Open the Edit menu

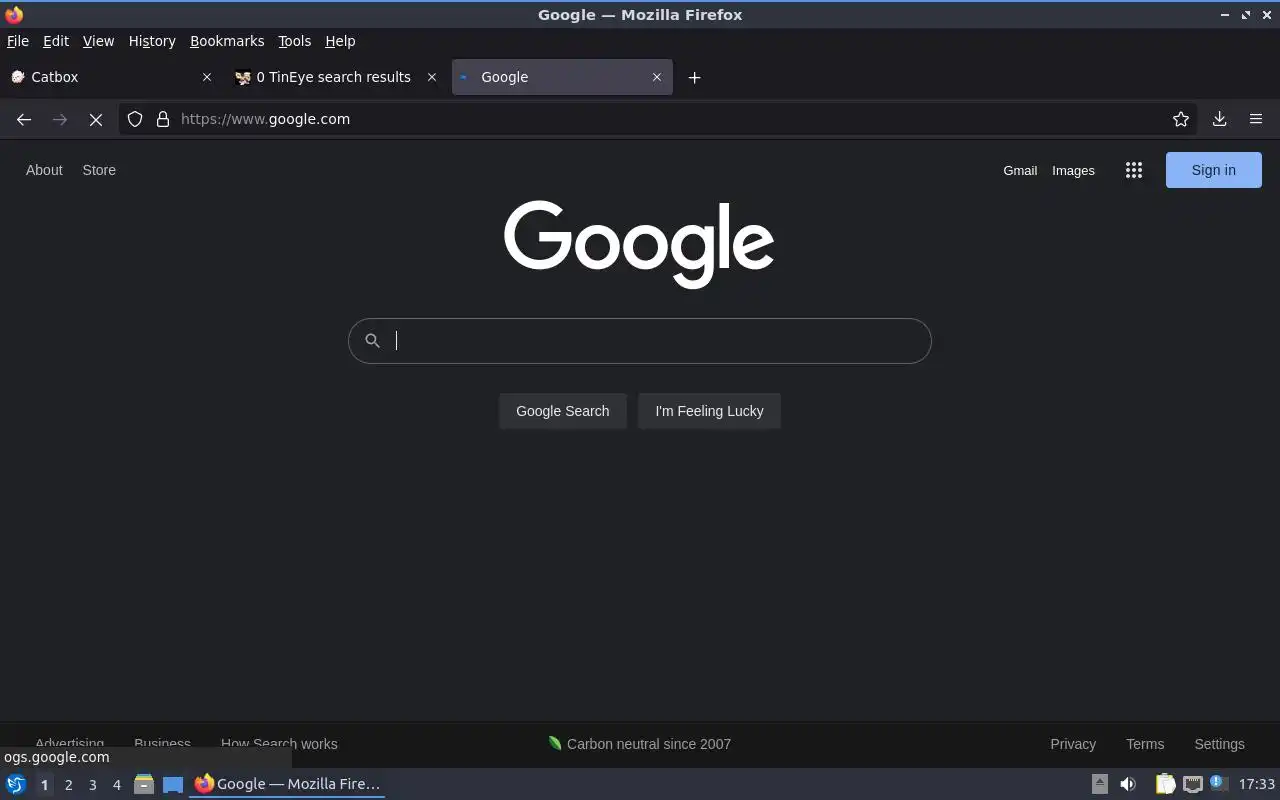pyautogui.click(x=56, y=41)
